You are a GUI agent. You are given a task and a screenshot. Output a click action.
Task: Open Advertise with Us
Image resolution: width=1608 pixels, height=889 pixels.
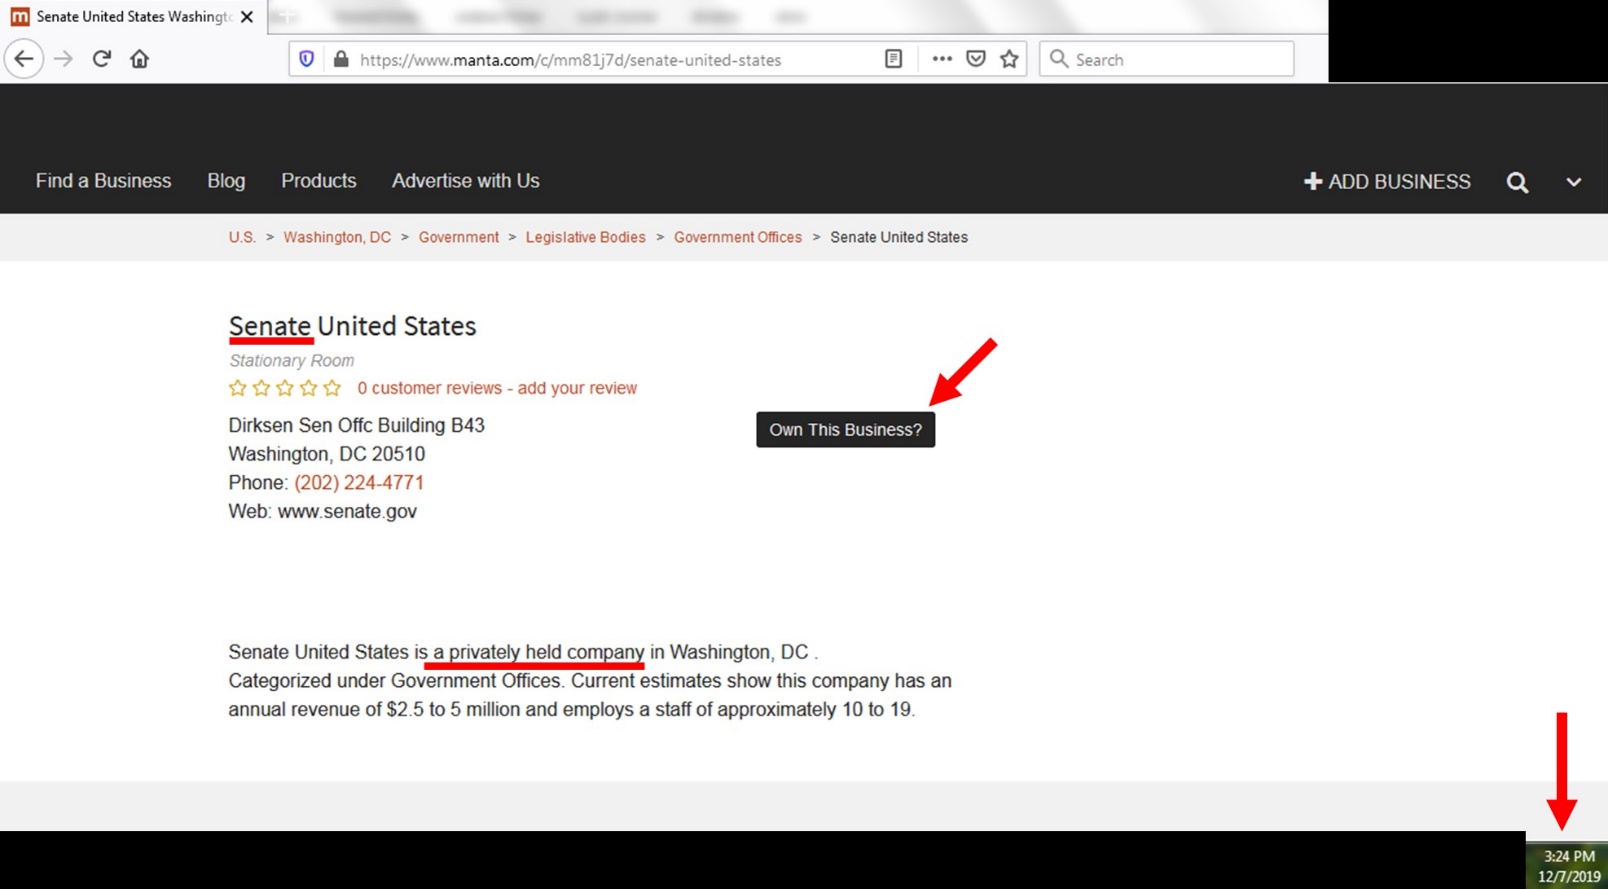tap(465, 181)
